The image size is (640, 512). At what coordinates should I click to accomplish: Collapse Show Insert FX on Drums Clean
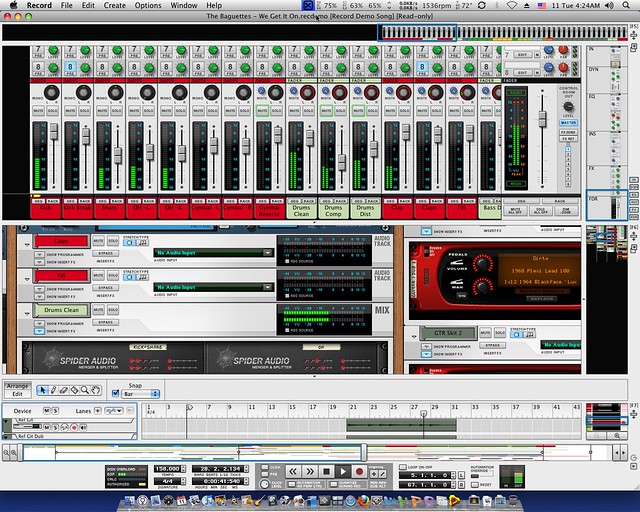39,331
